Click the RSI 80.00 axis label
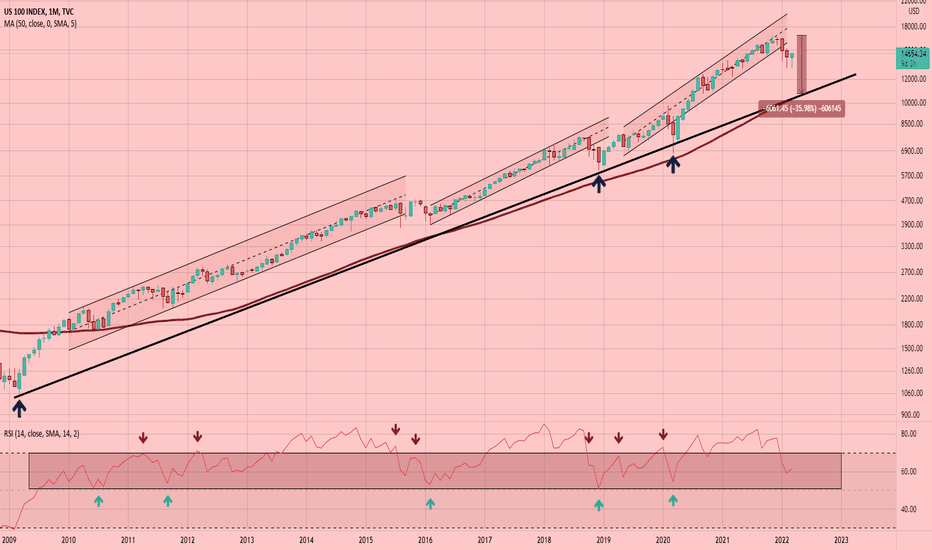Viewport: 932px width, 550px height. 909,433
